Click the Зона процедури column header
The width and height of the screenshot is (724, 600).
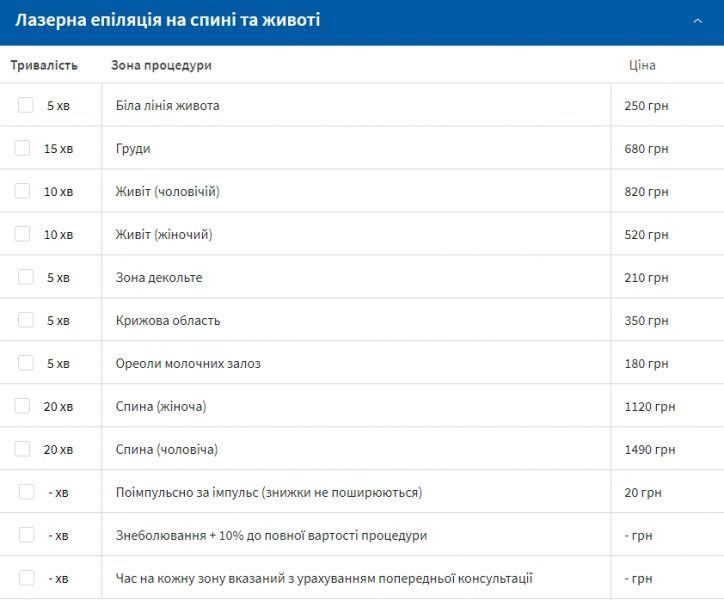pos(161,65)
